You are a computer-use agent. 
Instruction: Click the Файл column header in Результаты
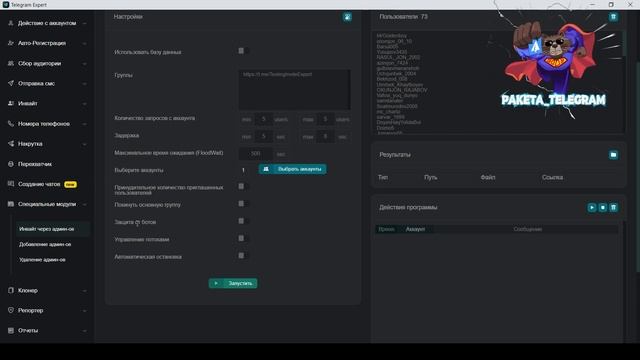488,178
